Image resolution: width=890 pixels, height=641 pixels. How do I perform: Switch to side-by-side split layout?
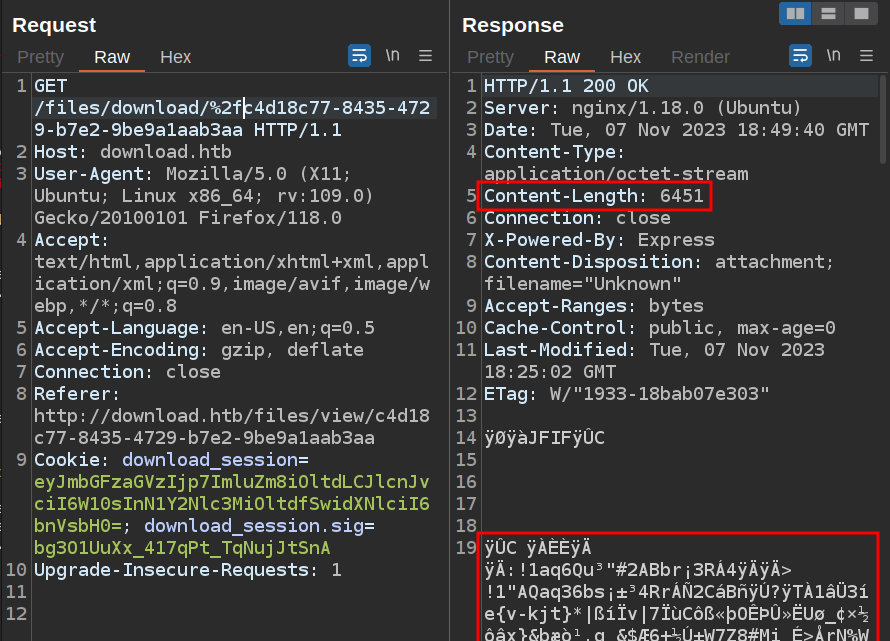coord(796,13)
